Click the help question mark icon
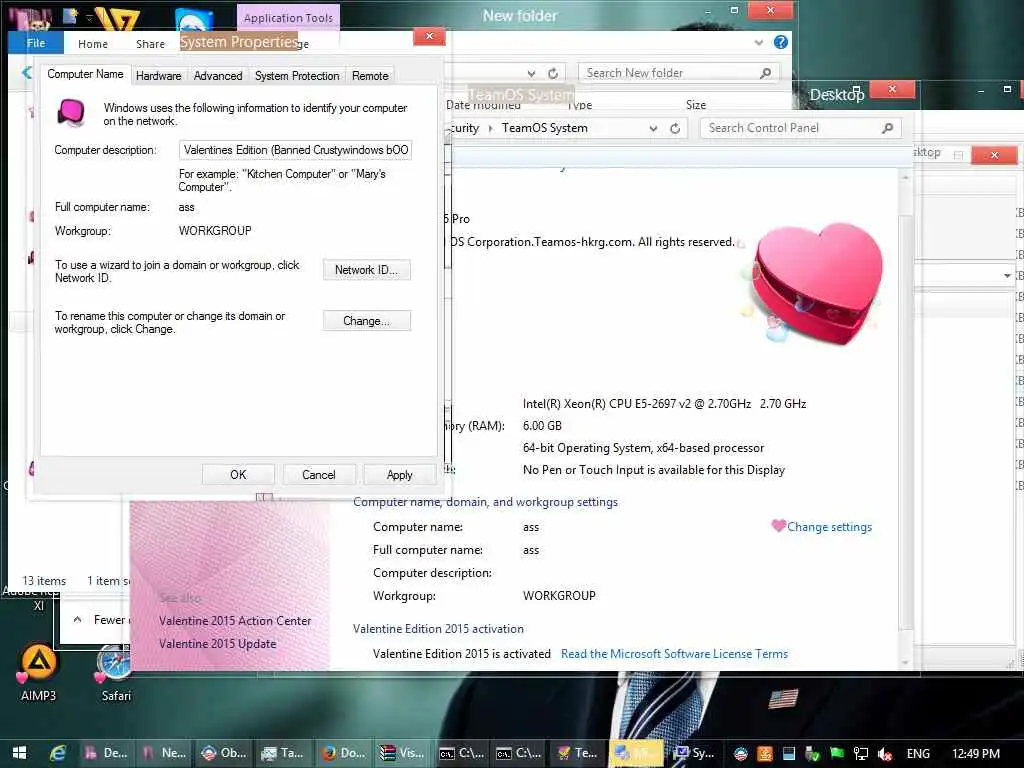The width and height of the screenshot is (1024, 768). (780, 42)
